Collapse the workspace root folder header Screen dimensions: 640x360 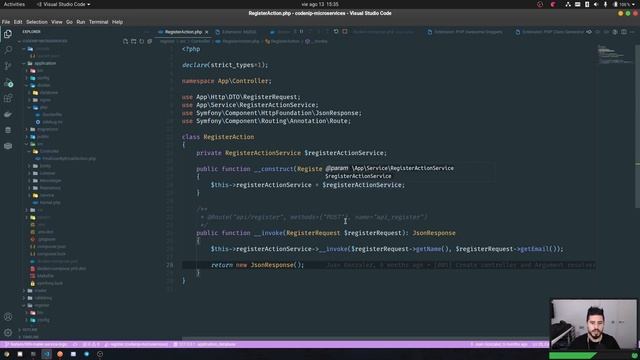[44, 41]
